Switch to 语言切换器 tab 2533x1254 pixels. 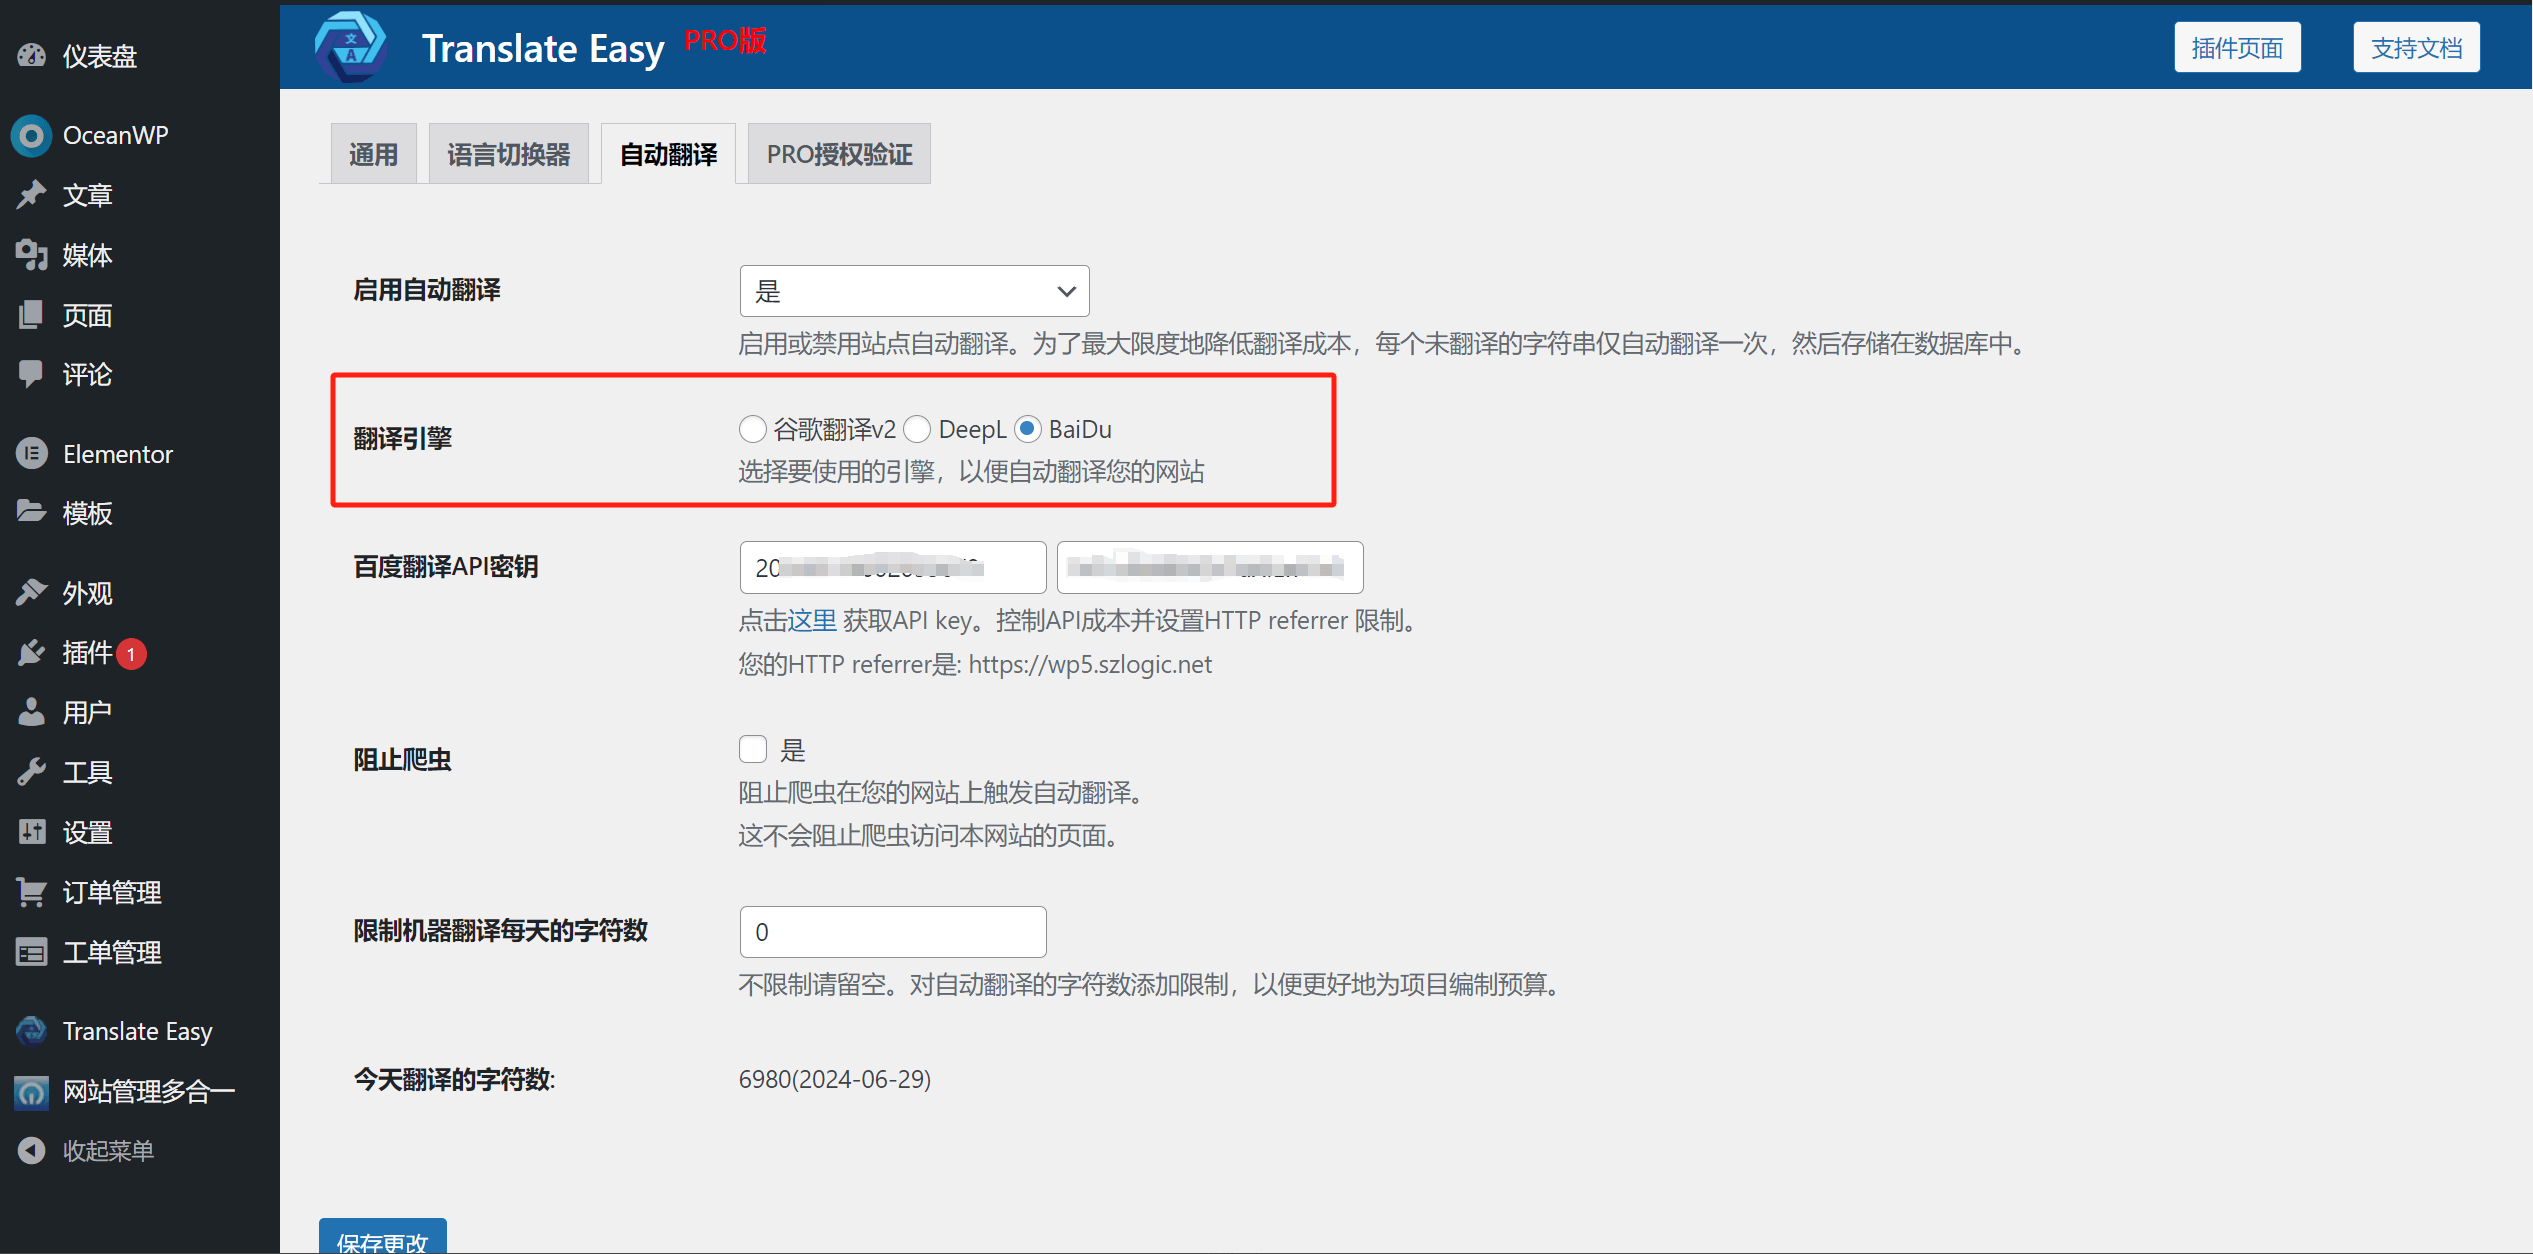(x=507, y=154)
